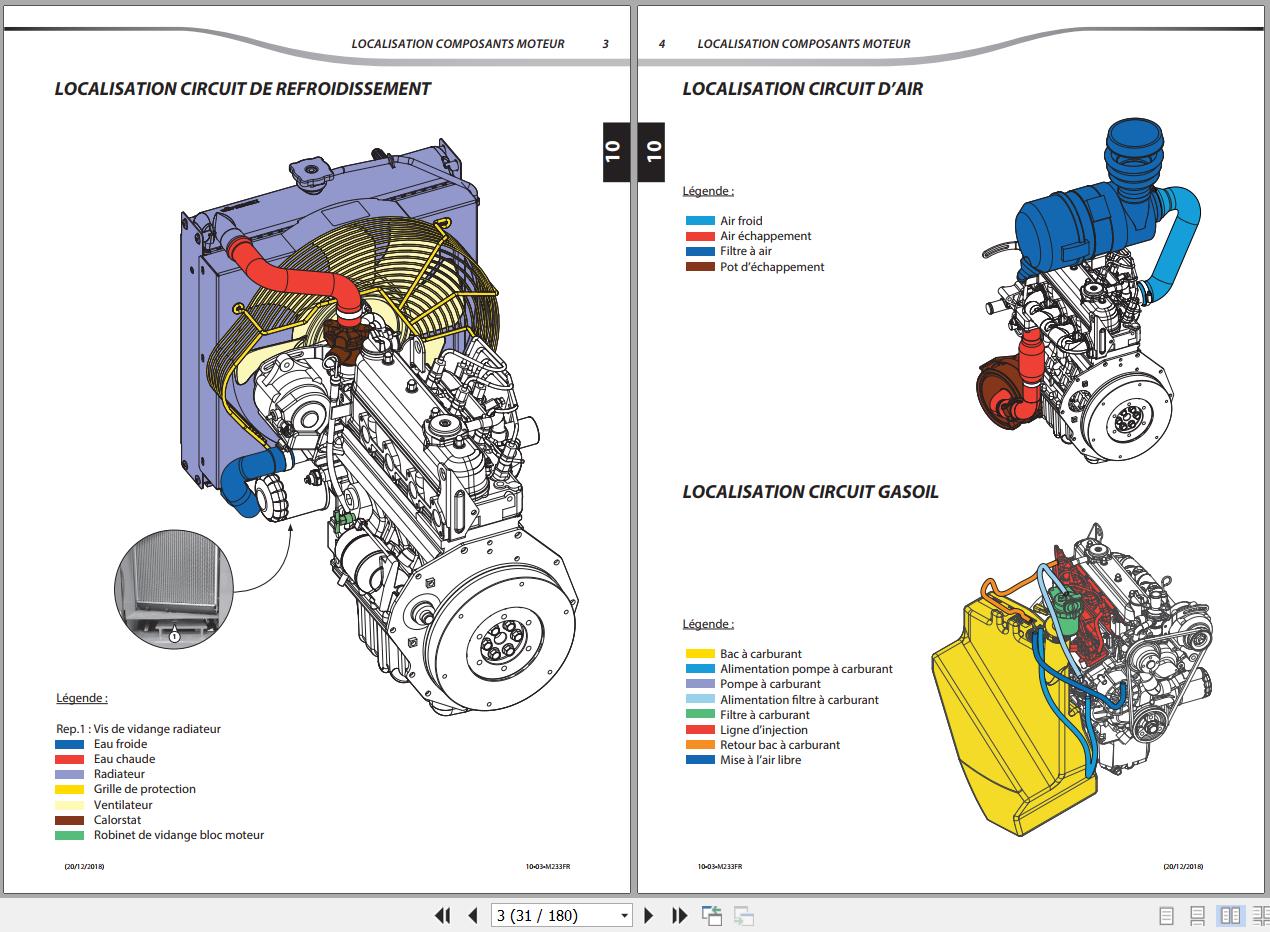Switch to single page layout

pos(1166,915)
